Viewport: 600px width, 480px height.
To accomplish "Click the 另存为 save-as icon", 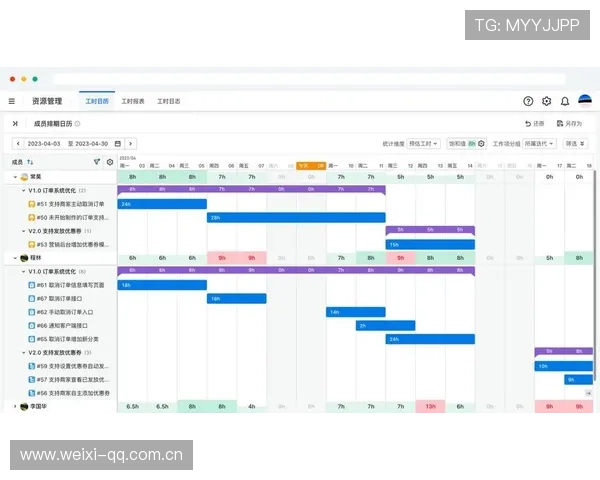I will (x=560, y=123).
